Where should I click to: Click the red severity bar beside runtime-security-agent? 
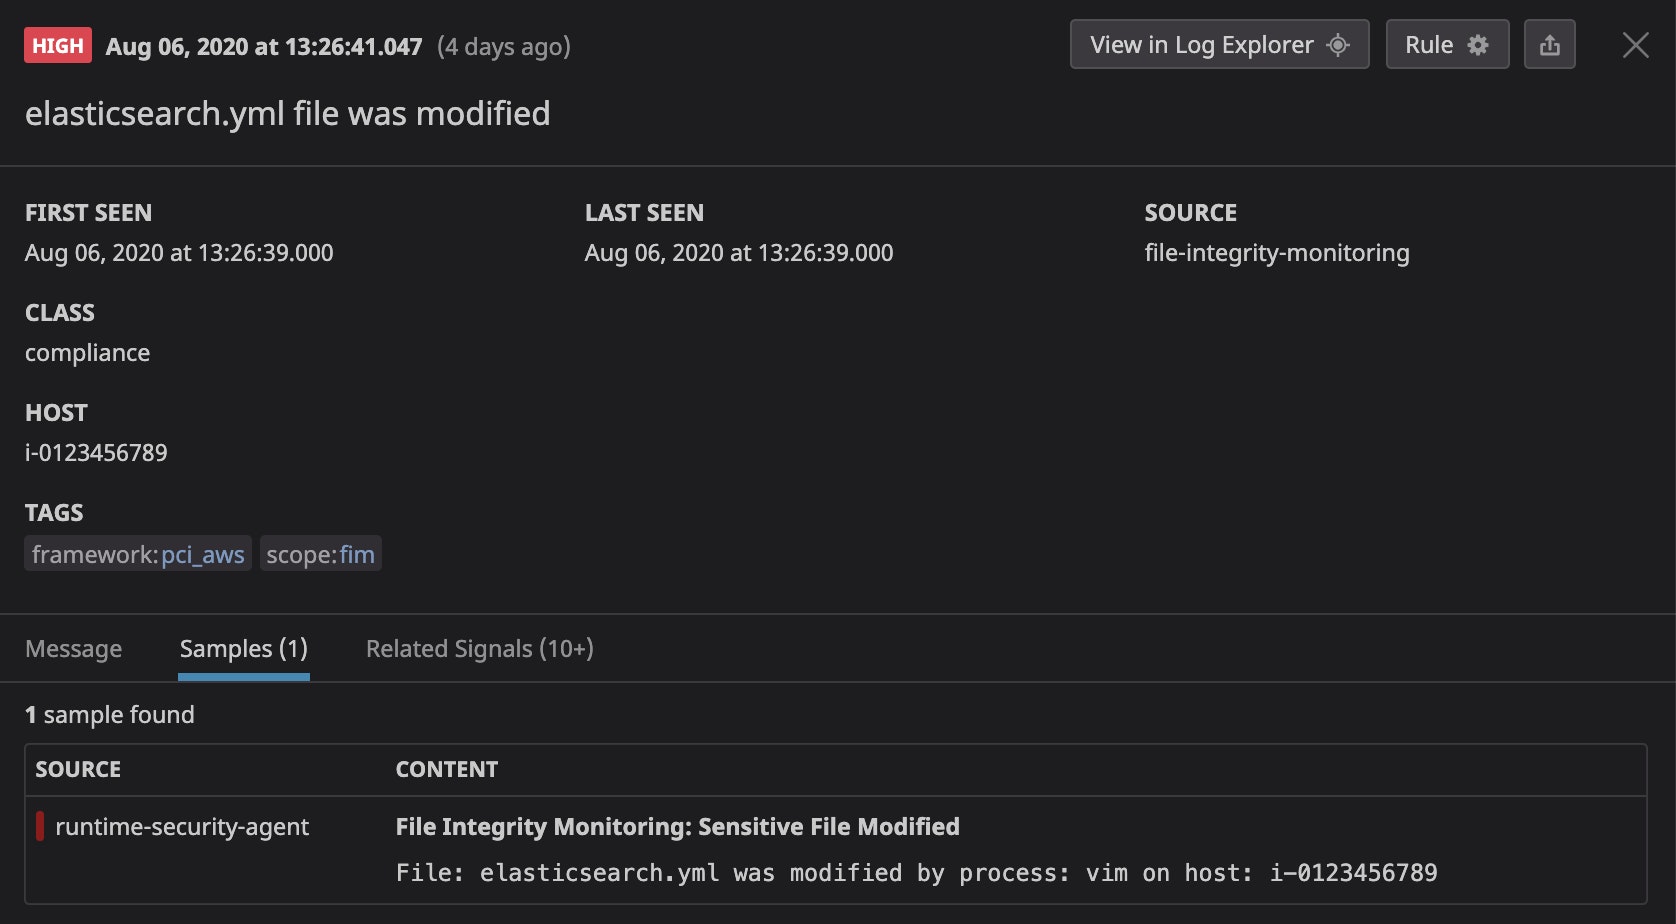pos(41,826)
